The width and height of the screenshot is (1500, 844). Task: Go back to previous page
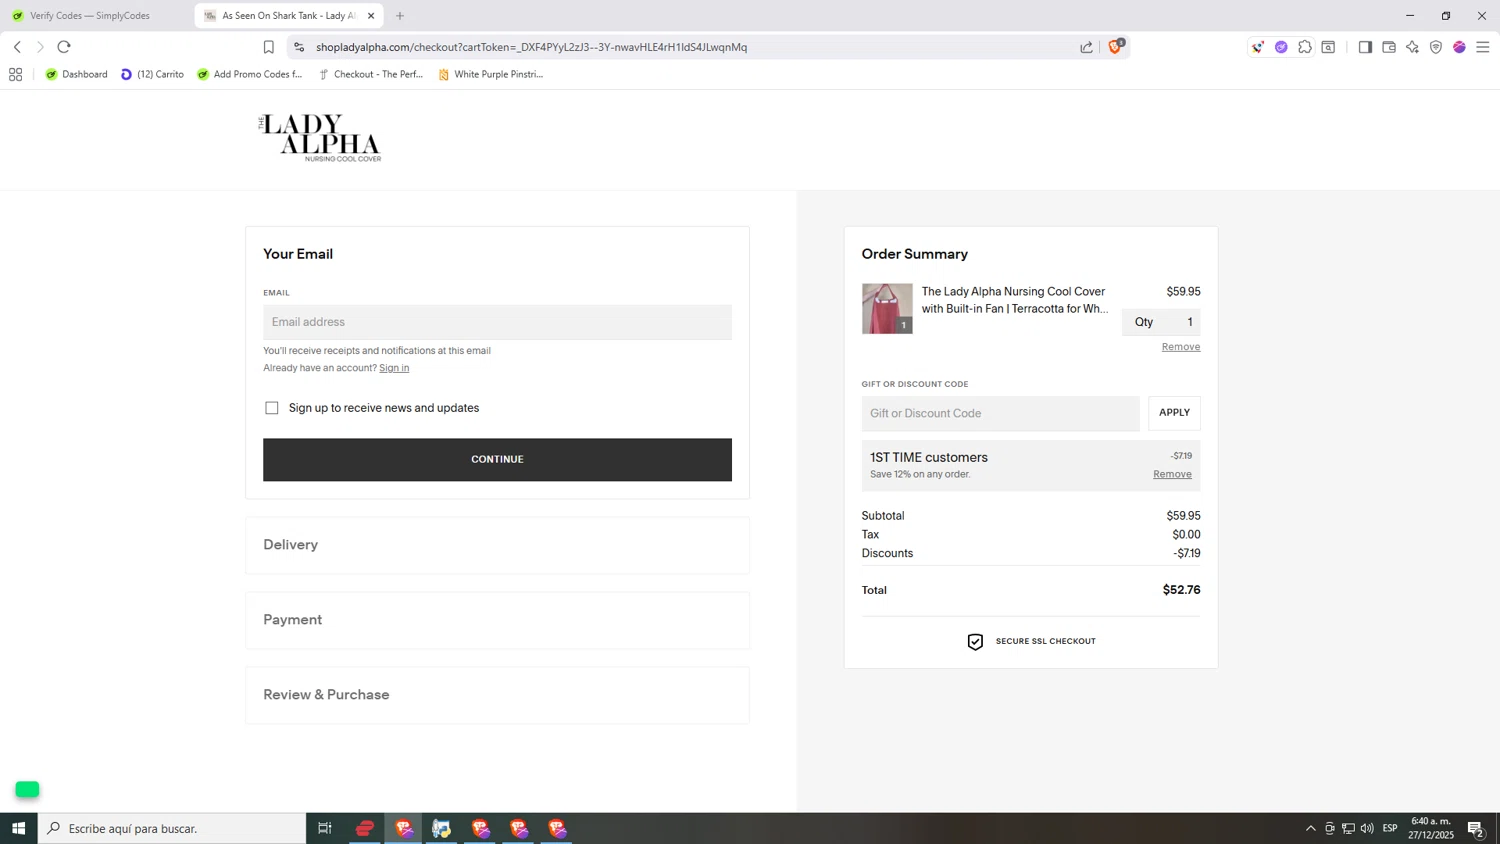point(17,47)
